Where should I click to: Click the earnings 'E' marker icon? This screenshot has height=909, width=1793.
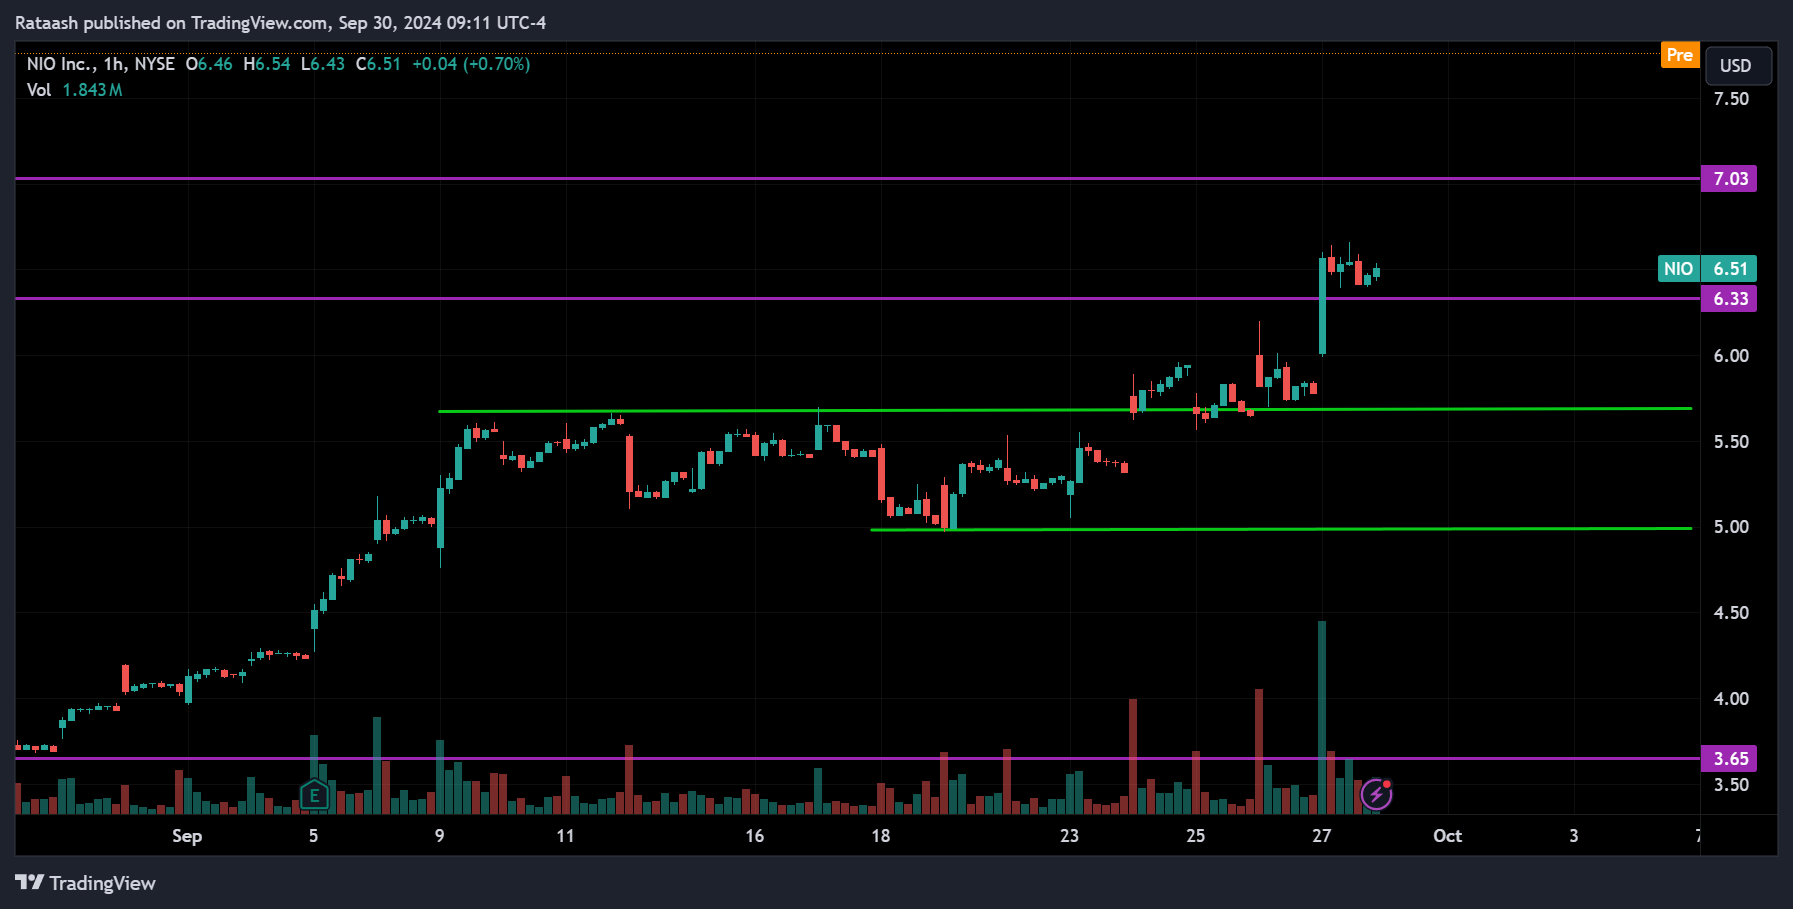(314, 796)
